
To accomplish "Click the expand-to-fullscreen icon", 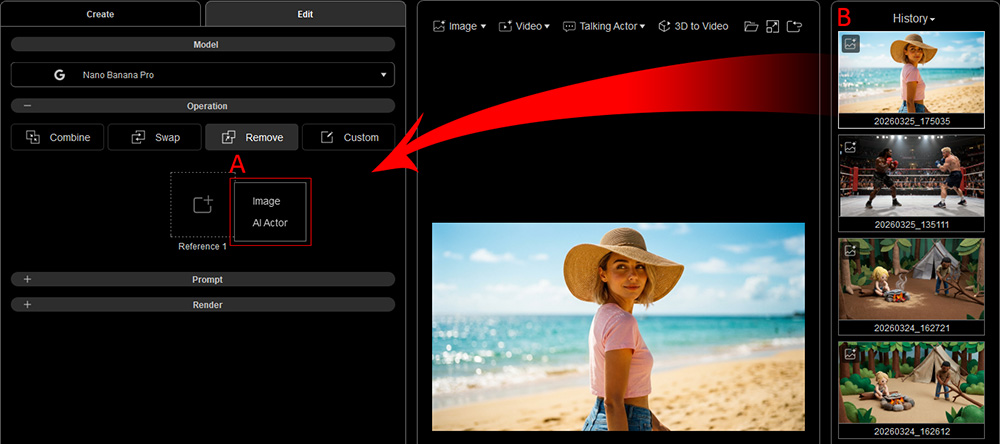I will (x=772, y=26).
